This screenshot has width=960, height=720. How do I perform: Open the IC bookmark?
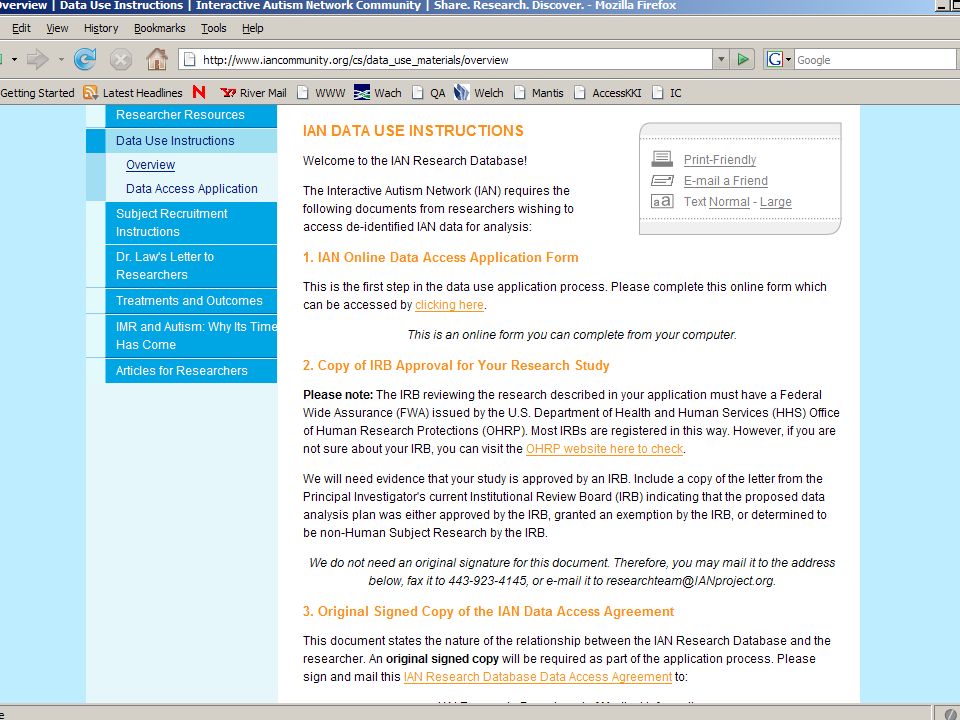click(667, 93)
